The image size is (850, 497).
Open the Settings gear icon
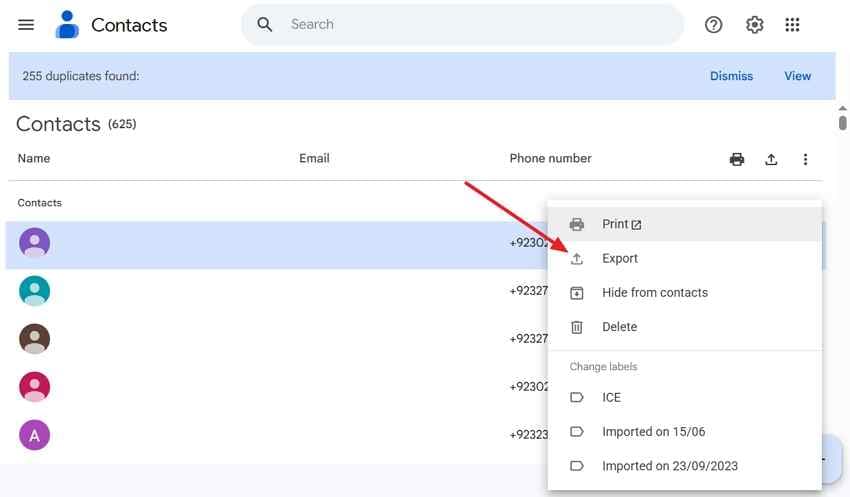tap(755, 25)
